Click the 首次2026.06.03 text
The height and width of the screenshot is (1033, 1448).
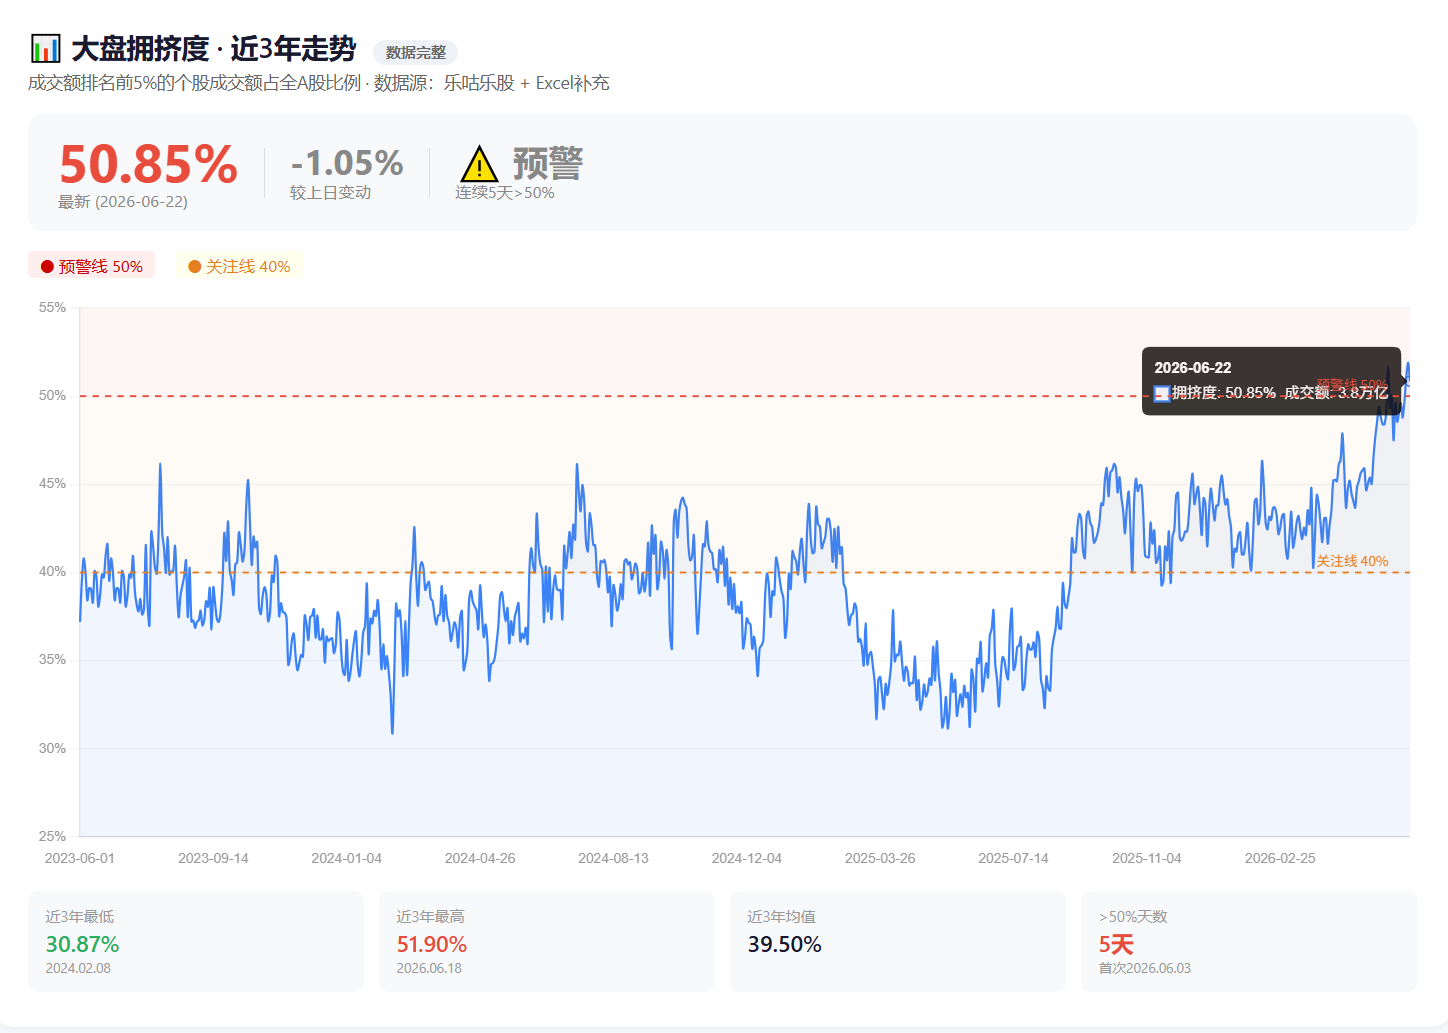pos(1145,968)
